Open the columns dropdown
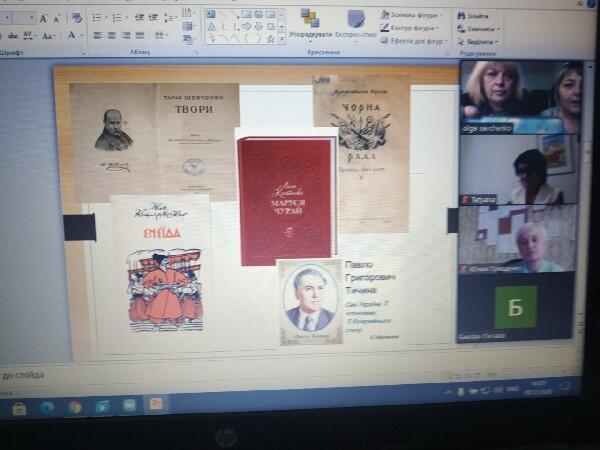The image size is (600, 450). pos(161,36)
